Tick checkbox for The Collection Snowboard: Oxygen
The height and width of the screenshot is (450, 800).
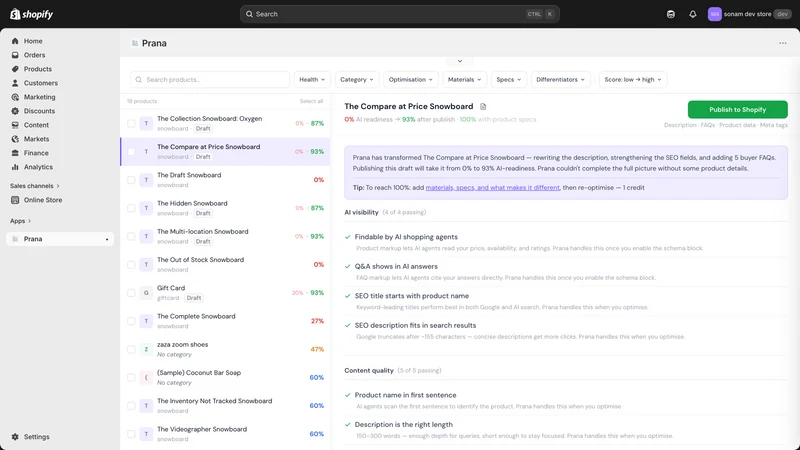pyautogui.click(x=131, y=123)
